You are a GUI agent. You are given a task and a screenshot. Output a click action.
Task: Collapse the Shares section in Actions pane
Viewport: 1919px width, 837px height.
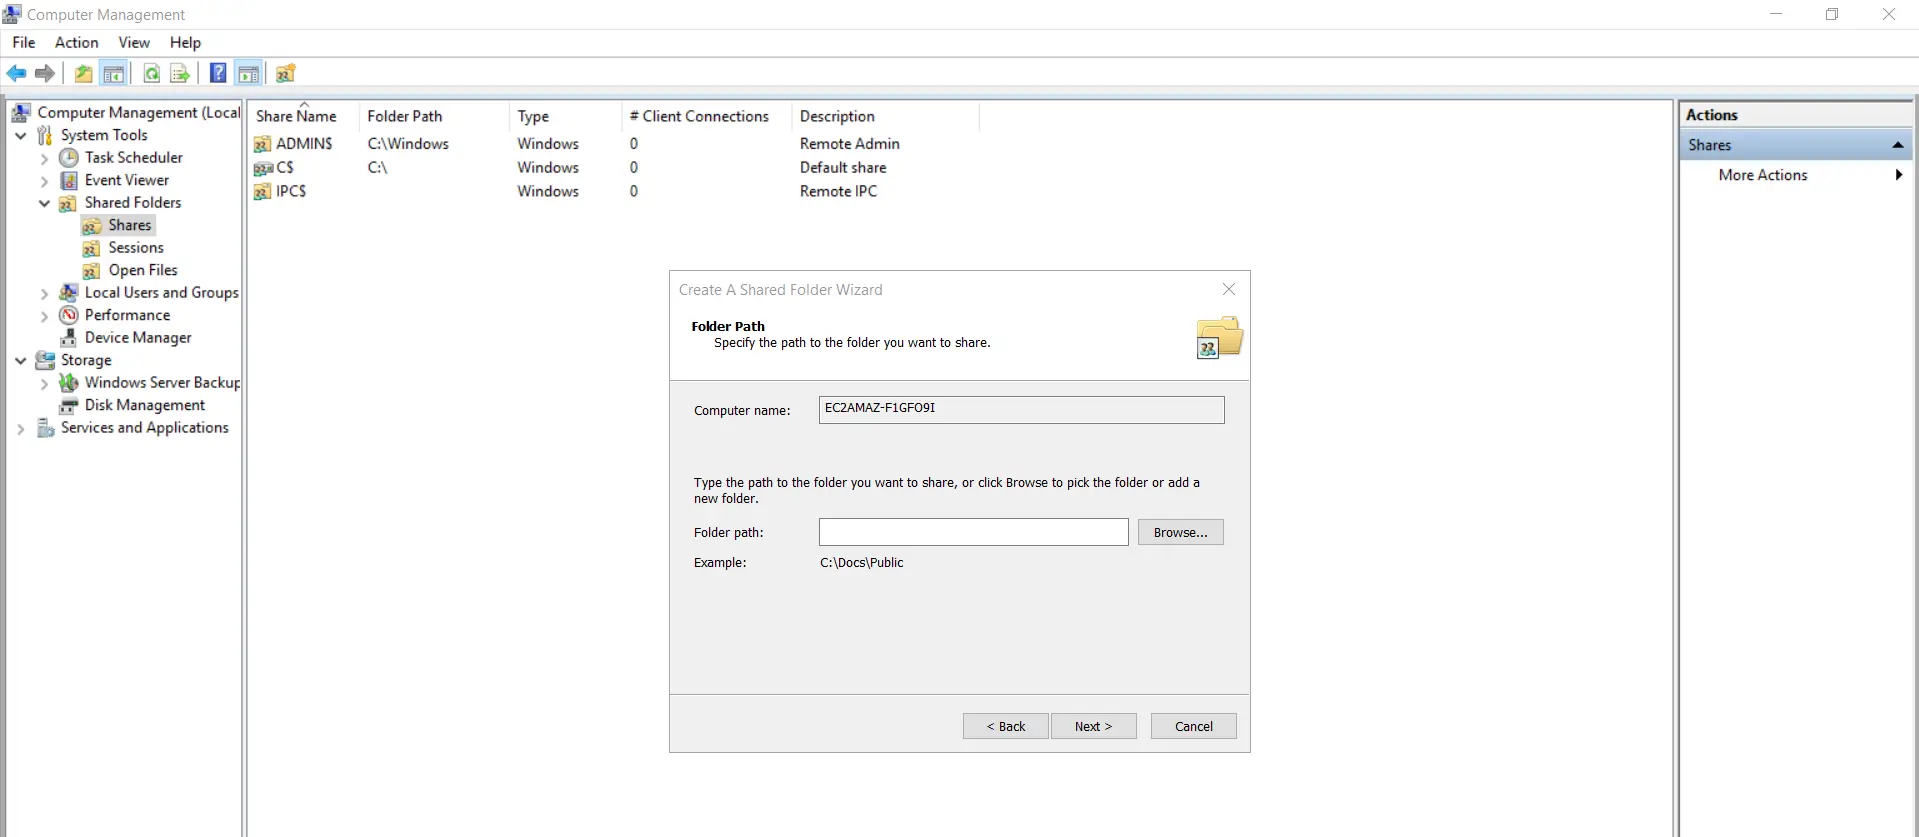point(1897,145)
